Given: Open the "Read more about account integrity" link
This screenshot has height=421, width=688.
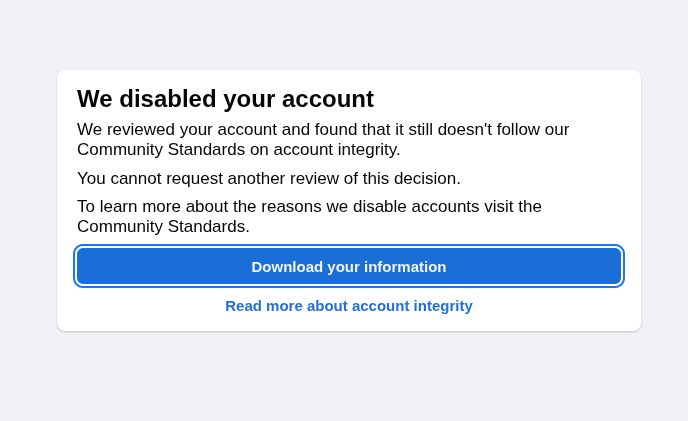Looking at the screenshot, I should coord(348,306).
